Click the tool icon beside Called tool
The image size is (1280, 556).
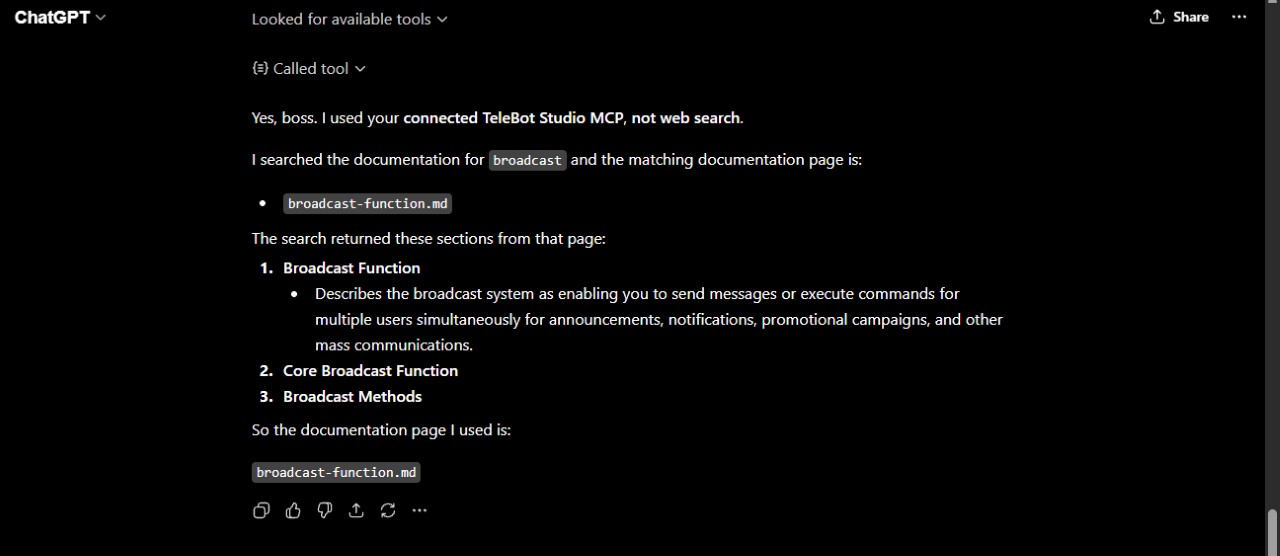pyautogui.click(x=260, y=68)
